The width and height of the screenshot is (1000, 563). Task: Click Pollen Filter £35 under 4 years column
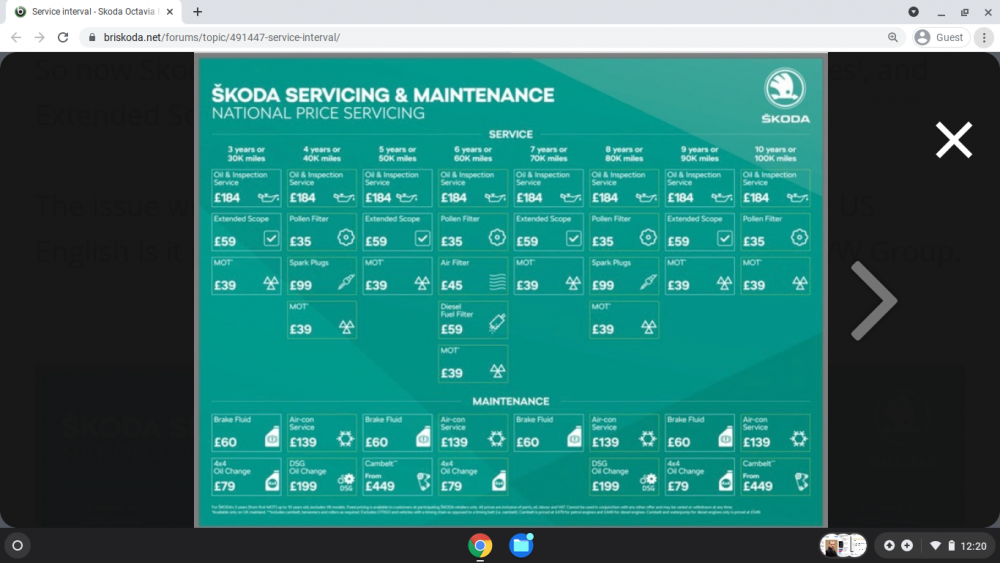coord(321,231)
